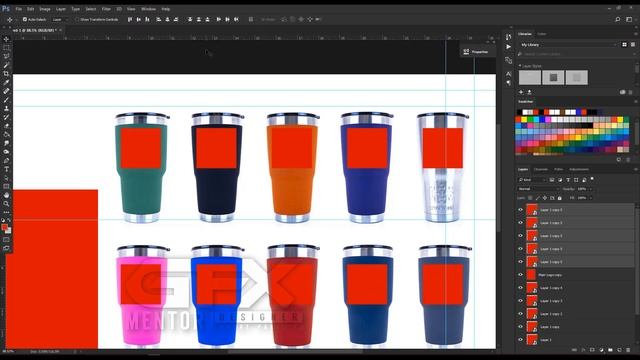Switch to the Channels tab
640x360 pixels.
pos(541,169)
